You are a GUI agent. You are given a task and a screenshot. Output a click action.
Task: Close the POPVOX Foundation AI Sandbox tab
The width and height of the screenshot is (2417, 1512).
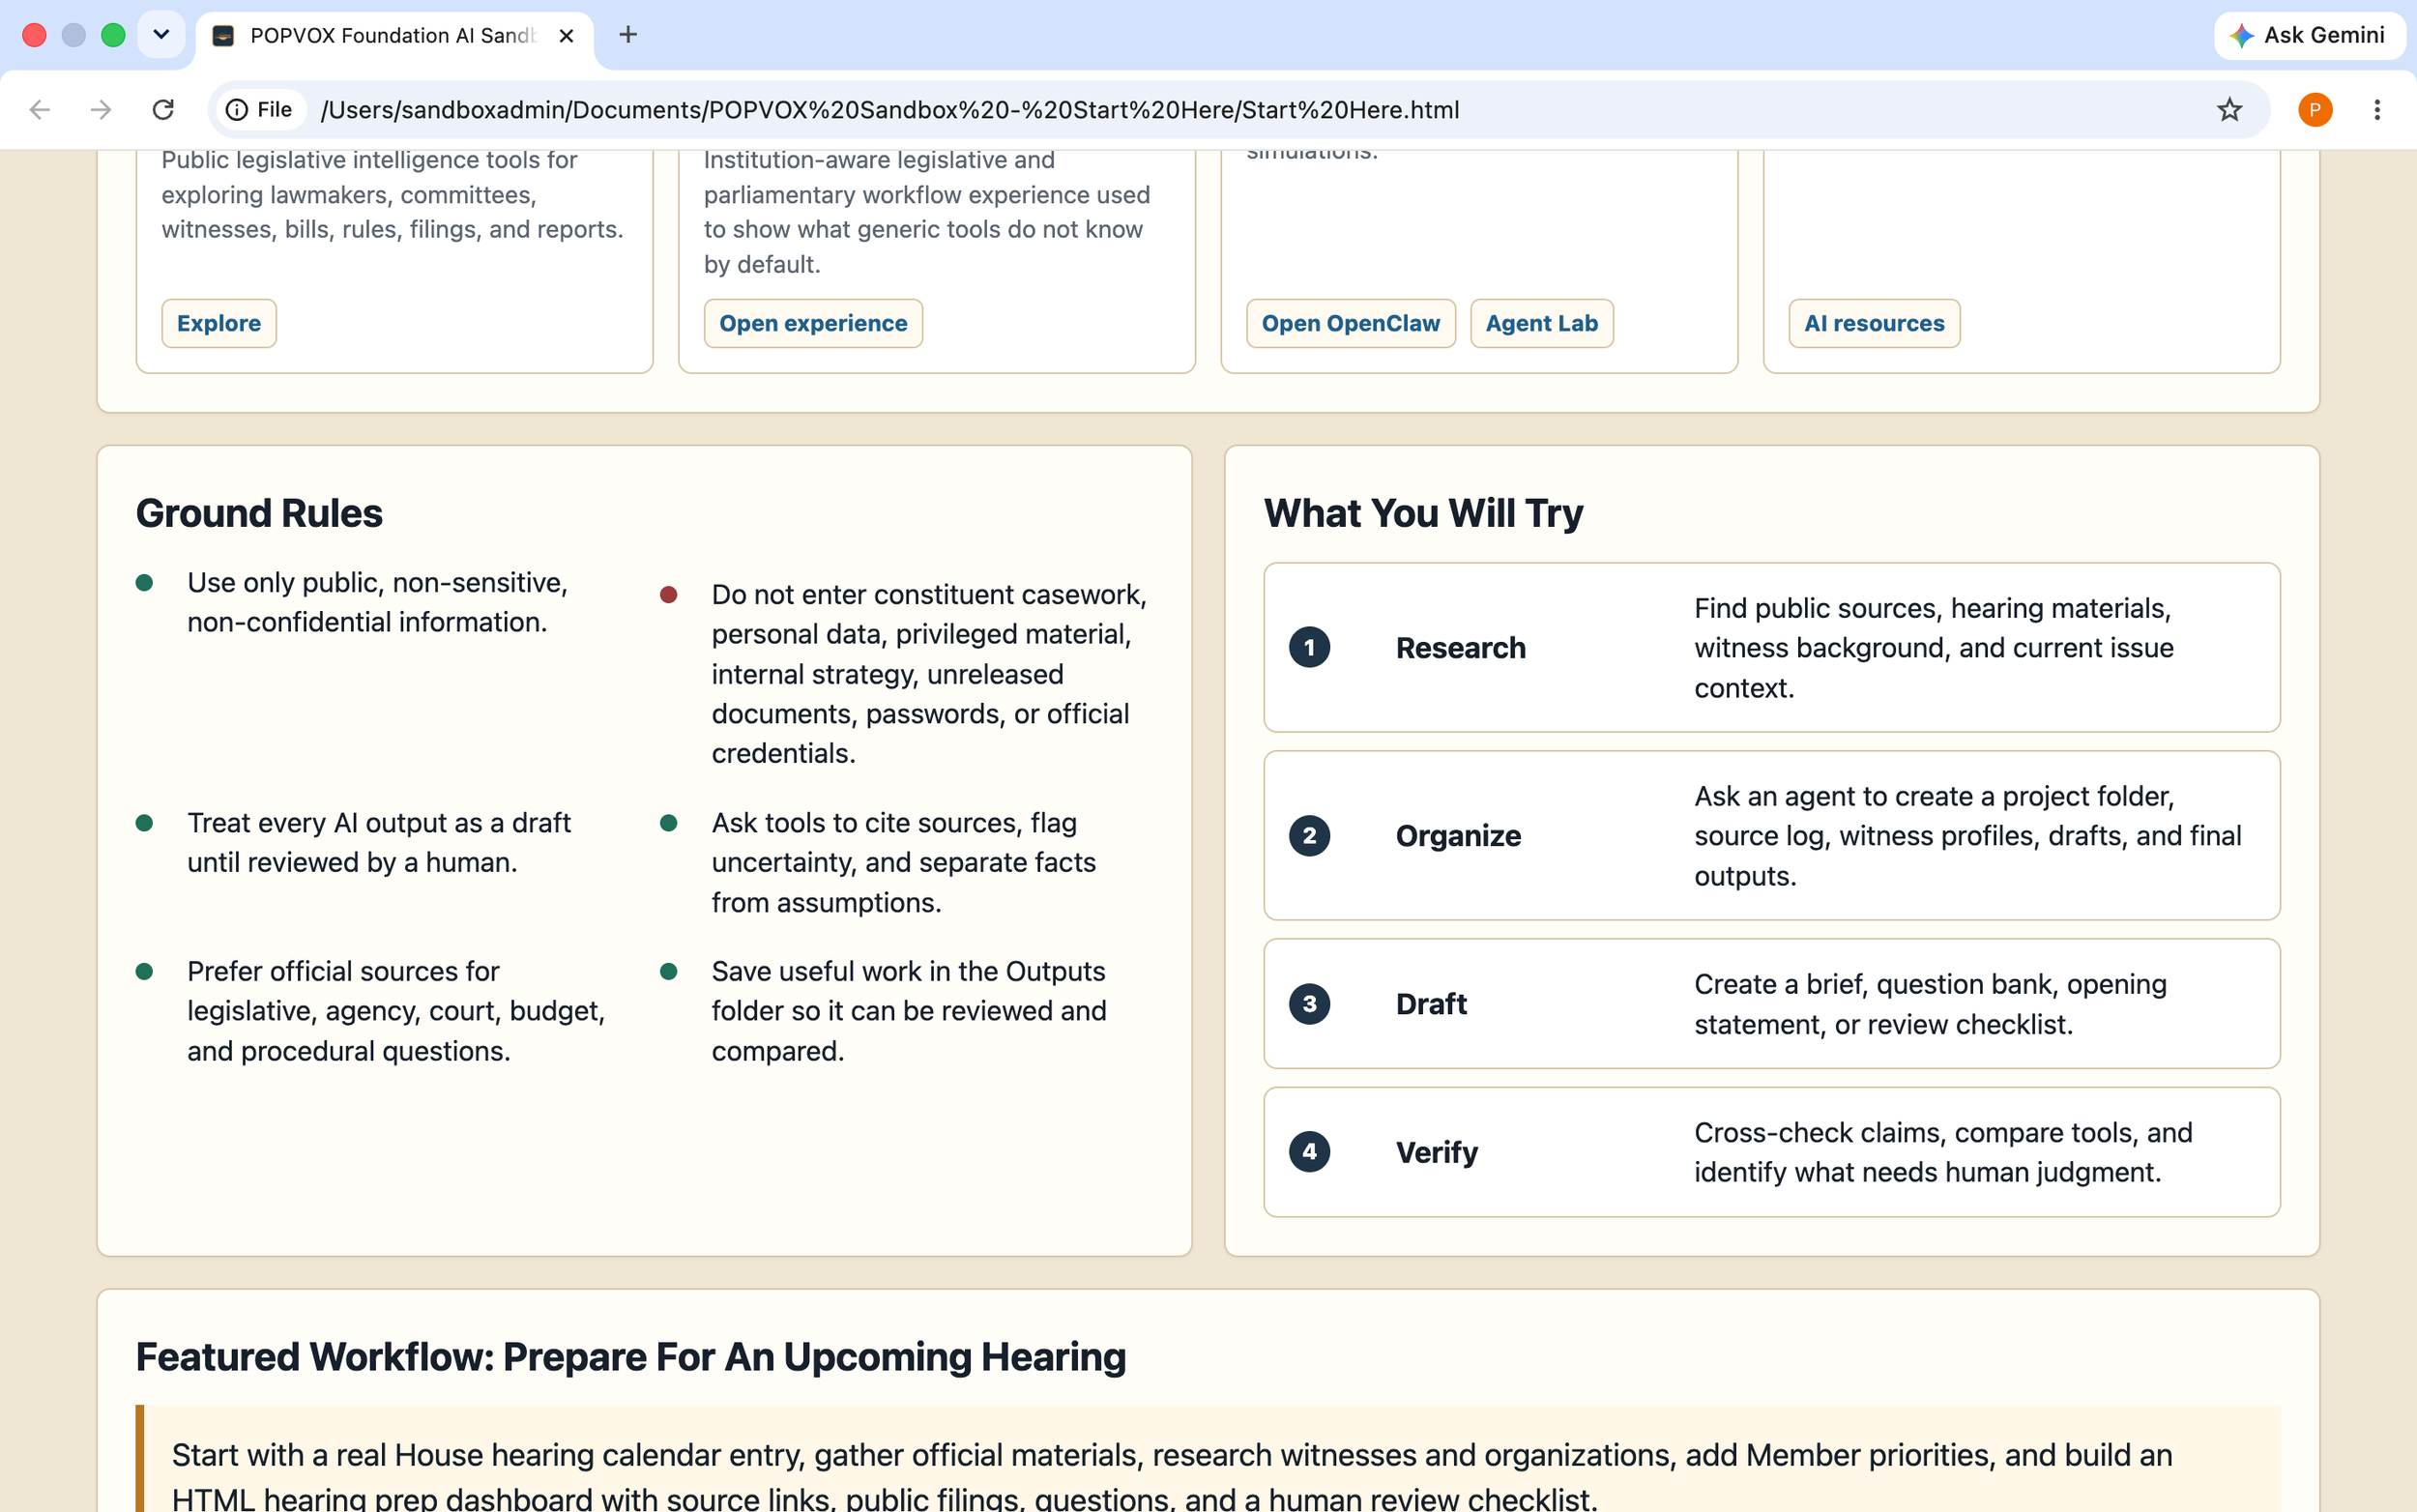[566, 36]
